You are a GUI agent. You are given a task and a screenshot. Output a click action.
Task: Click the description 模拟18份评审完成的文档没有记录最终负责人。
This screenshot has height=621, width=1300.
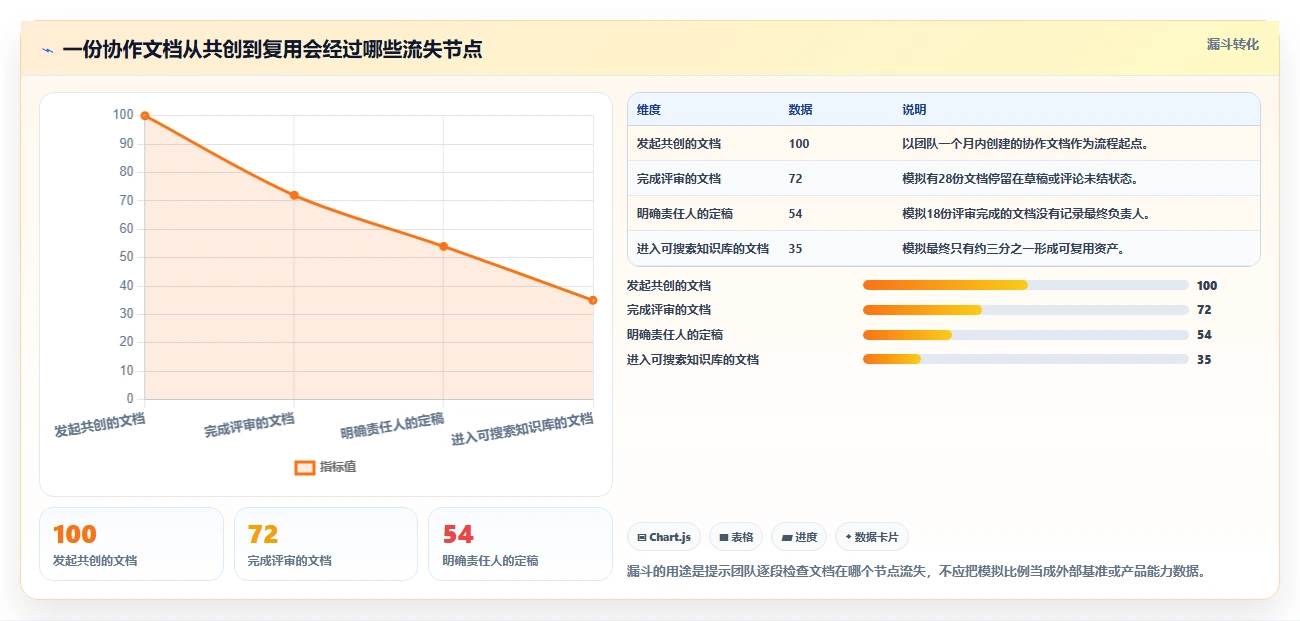1026,214
